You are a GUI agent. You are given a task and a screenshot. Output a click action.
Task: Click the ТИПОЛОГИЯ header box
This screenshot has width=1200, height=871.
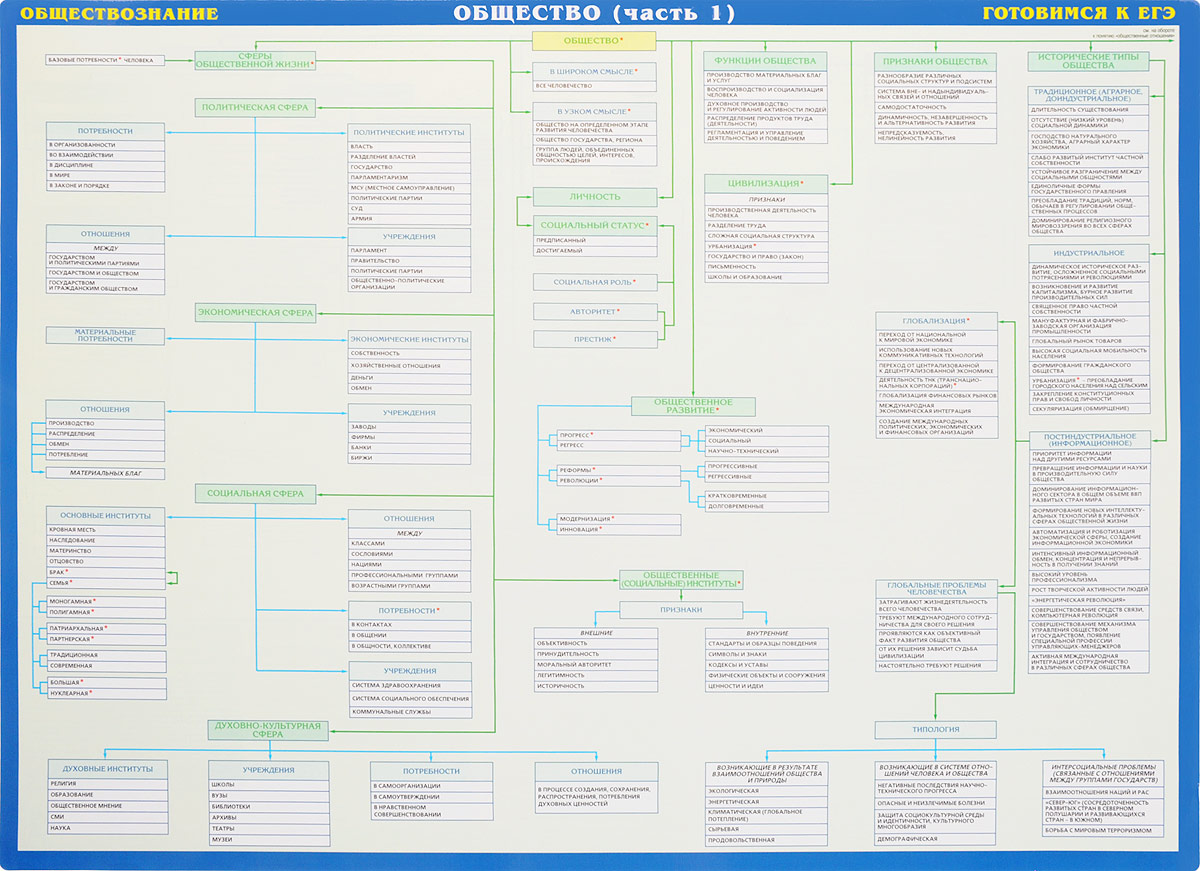point(936,730)
